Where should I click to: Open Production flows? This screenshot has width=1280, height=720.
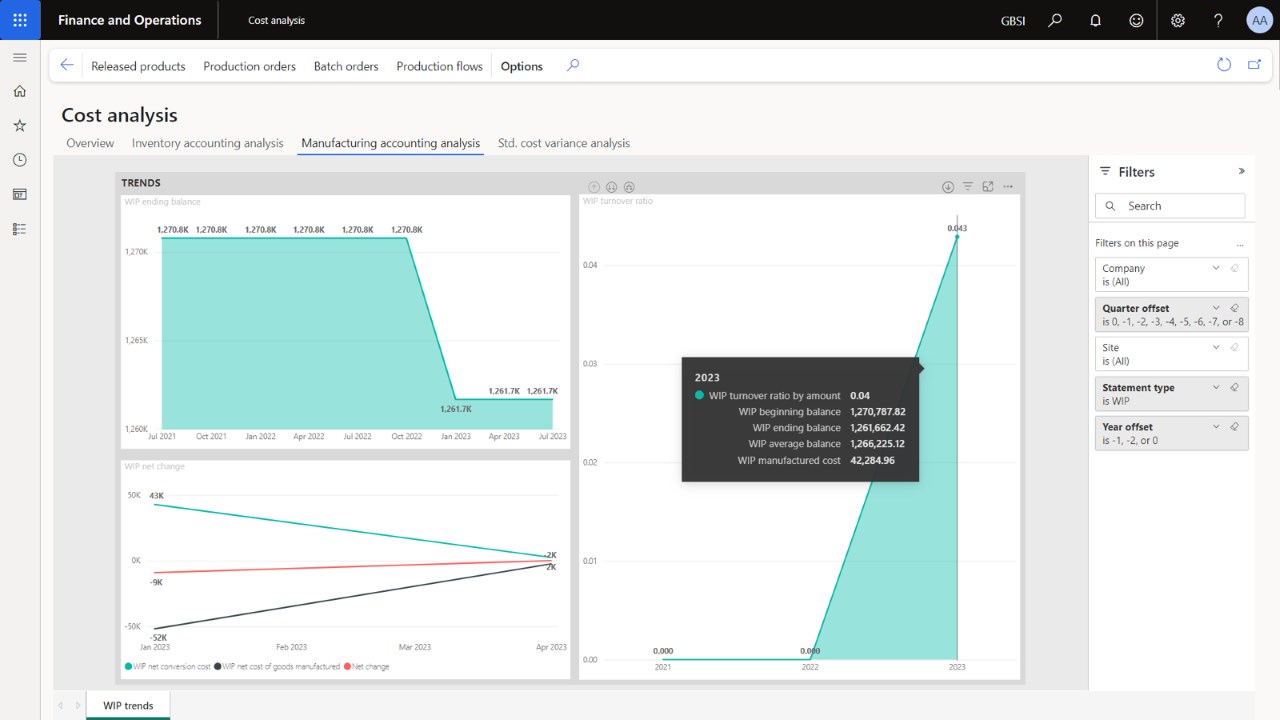(439, 66)
